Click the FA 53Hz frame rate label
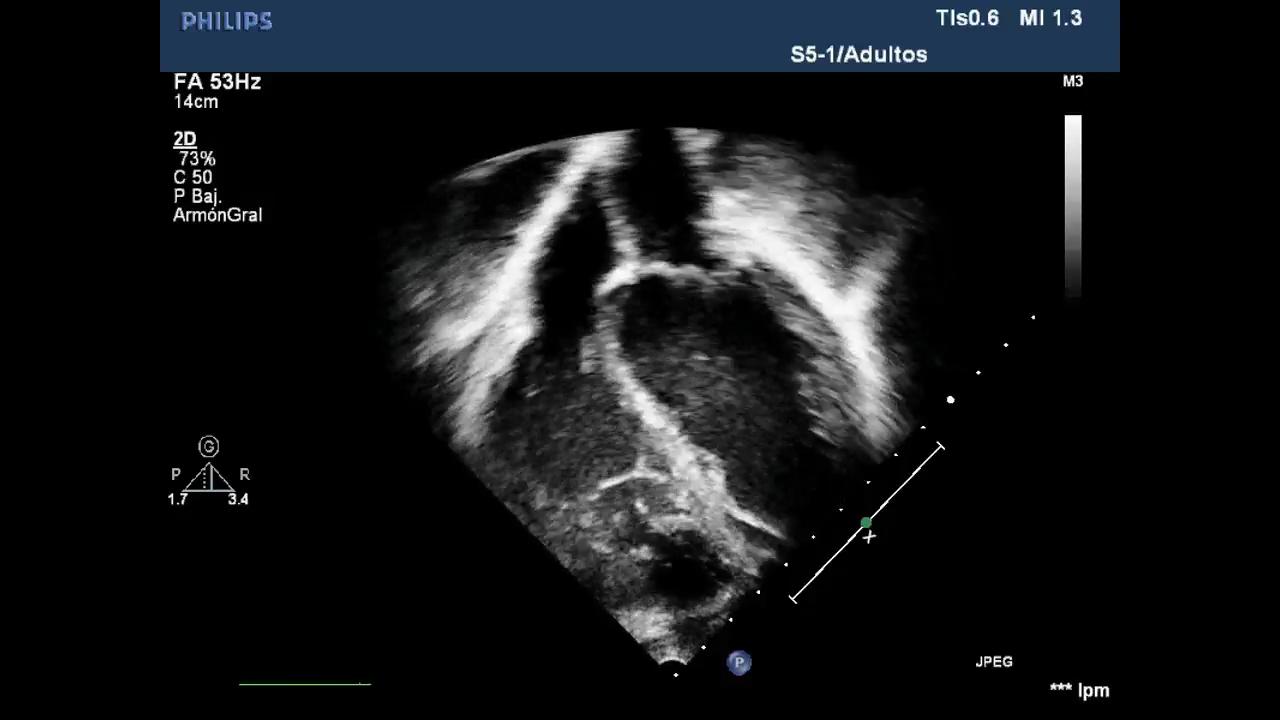Image resolution: width=1280 pixels, height=720 pixels. [x=217, y=82]
